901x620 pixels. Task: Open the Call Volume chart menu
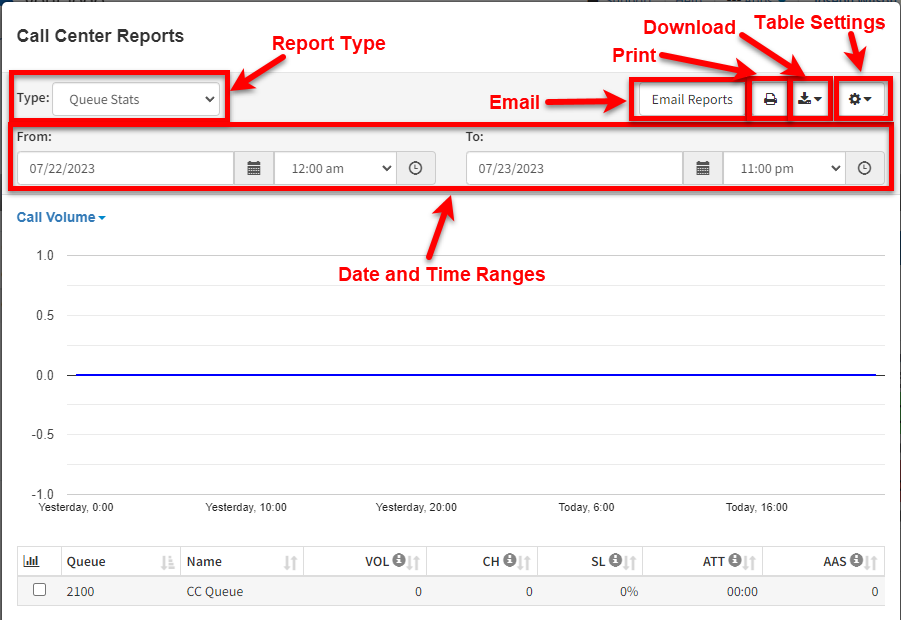point(61,217)
